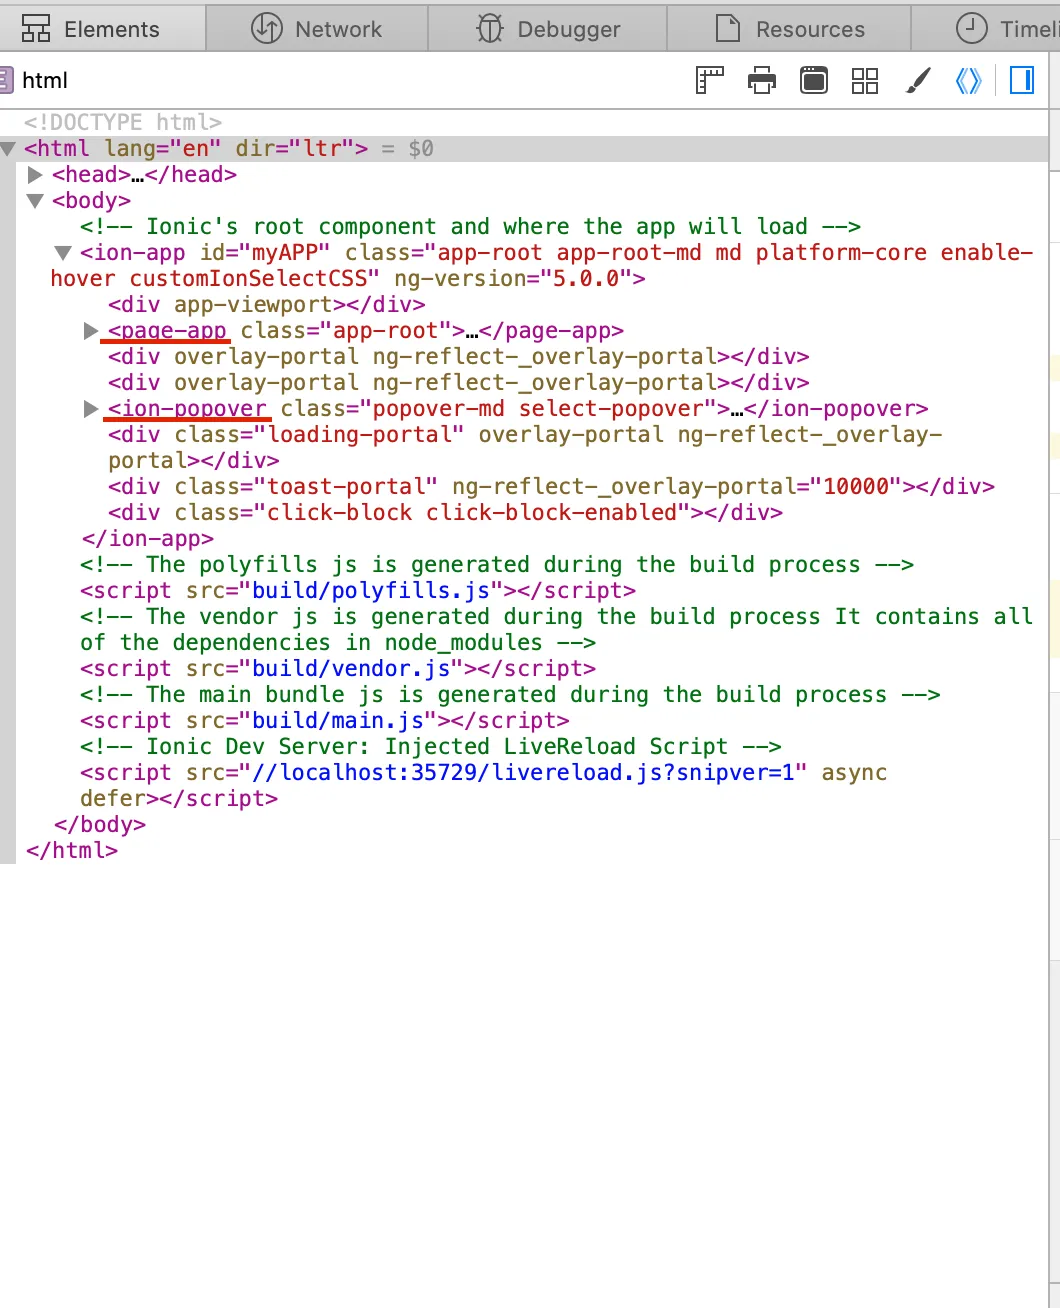The image size is (1060, 1308).
Task: Toggle shadow DOM nodes angle-brackets icon
Action: pos(969,80)
